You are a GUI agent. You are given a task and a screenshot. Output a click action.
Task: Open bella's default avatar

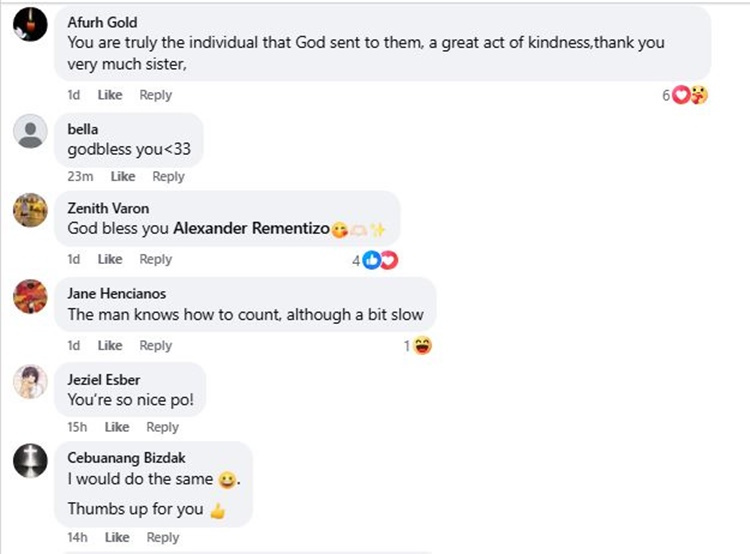(x=30, y=131)
